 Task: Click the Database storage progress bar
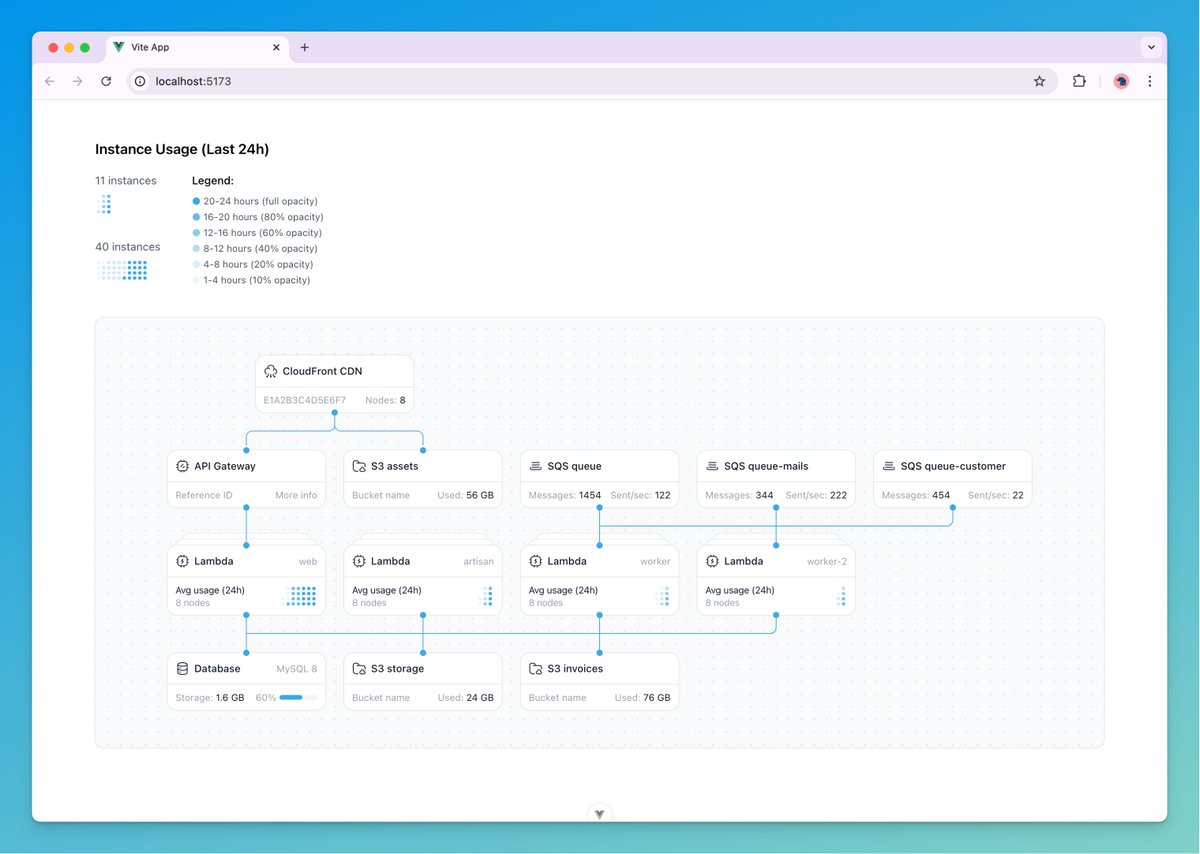298,697
